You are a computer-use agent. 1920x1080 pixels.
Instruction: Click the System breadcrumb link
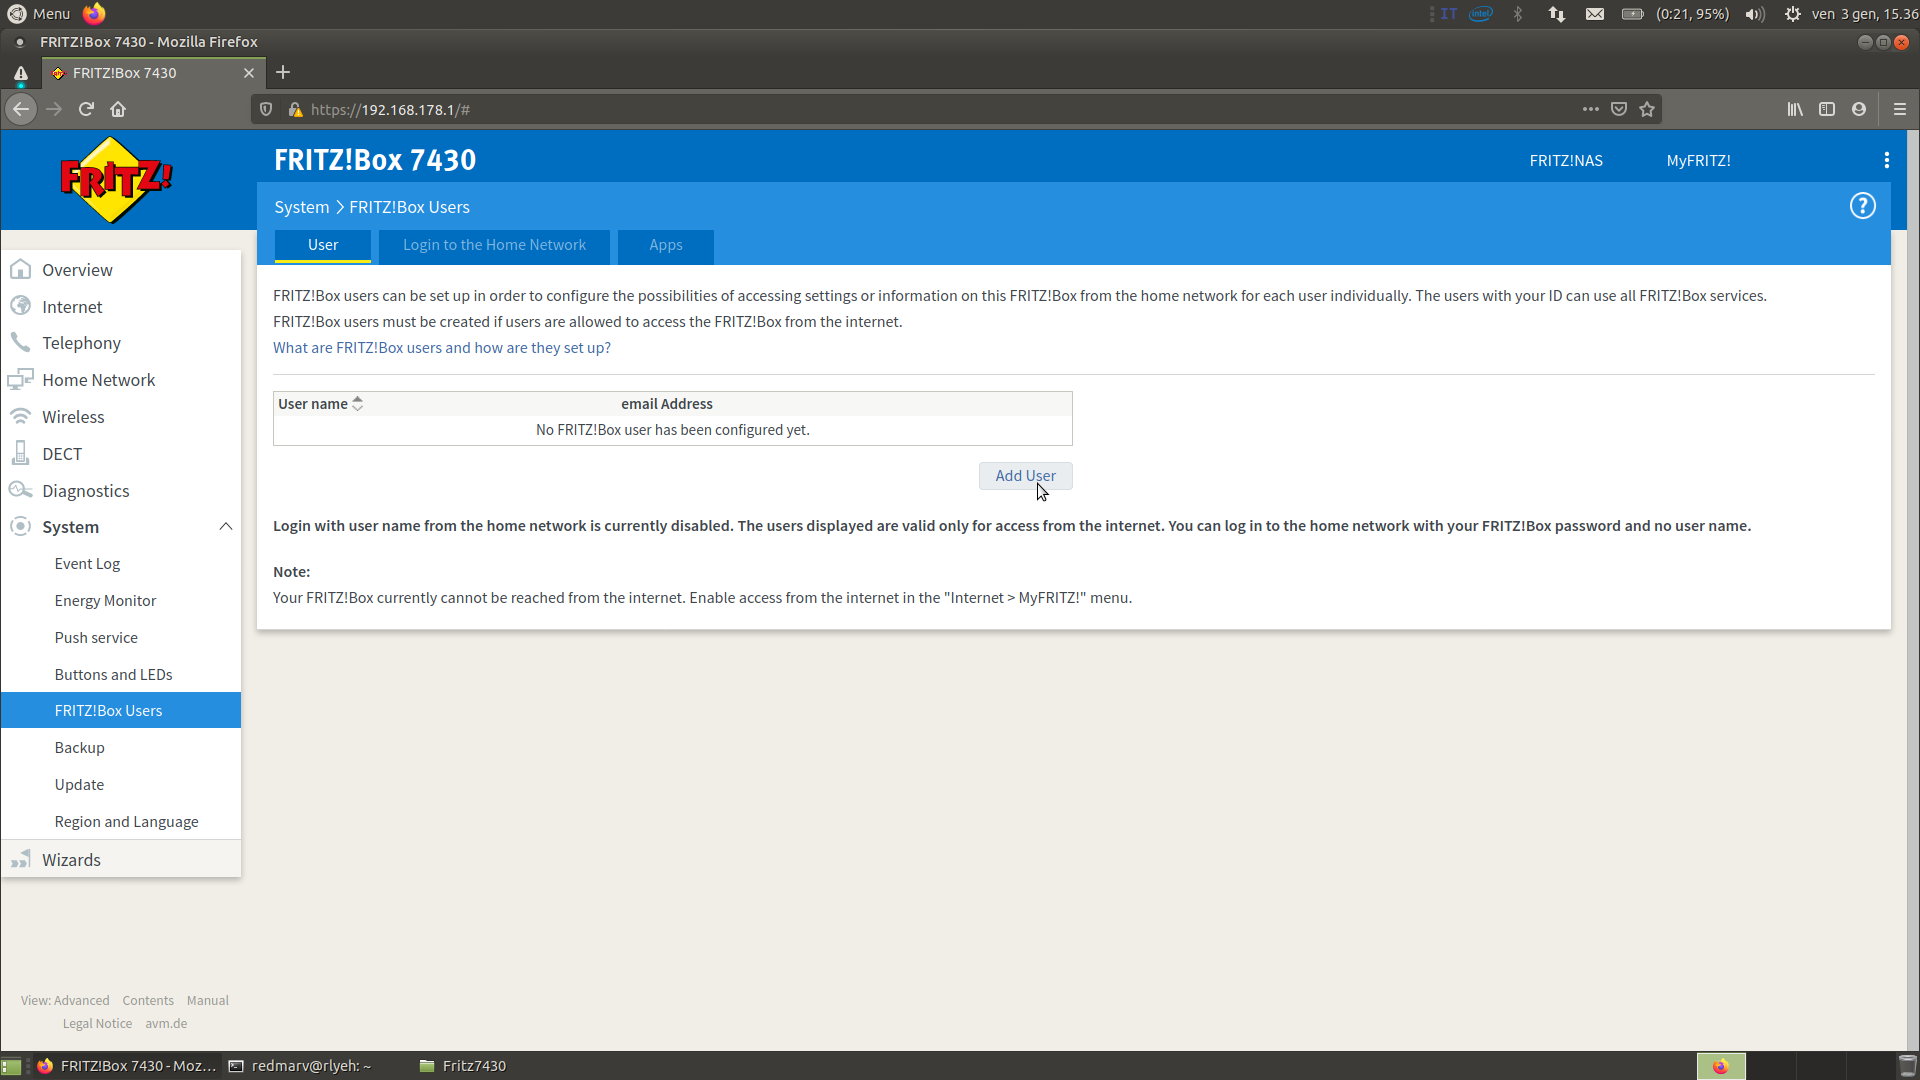point(301,207)
